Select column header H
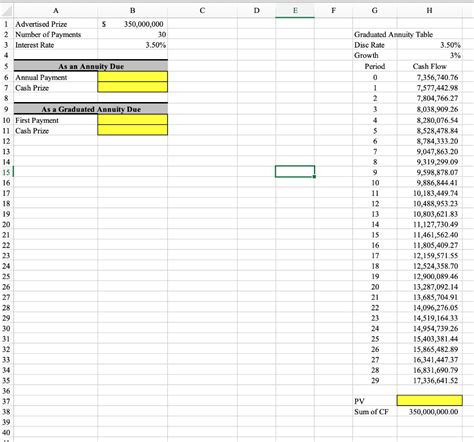Viewport: 474px width, 442px height. pyautogui.click(x=429, y=10)
